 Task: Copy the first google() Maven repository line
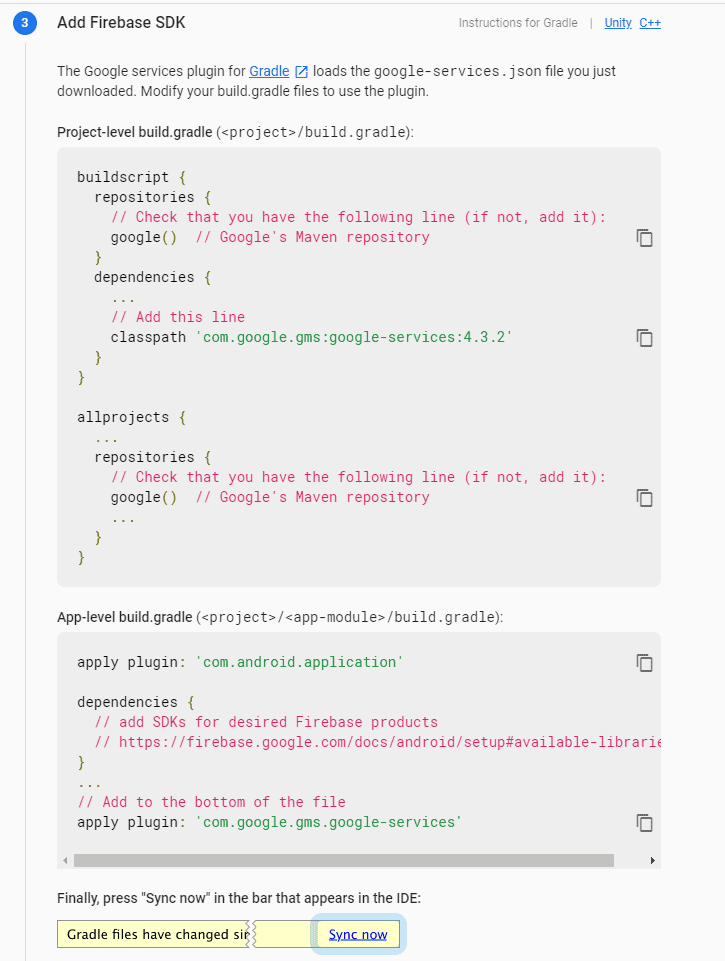644,238
